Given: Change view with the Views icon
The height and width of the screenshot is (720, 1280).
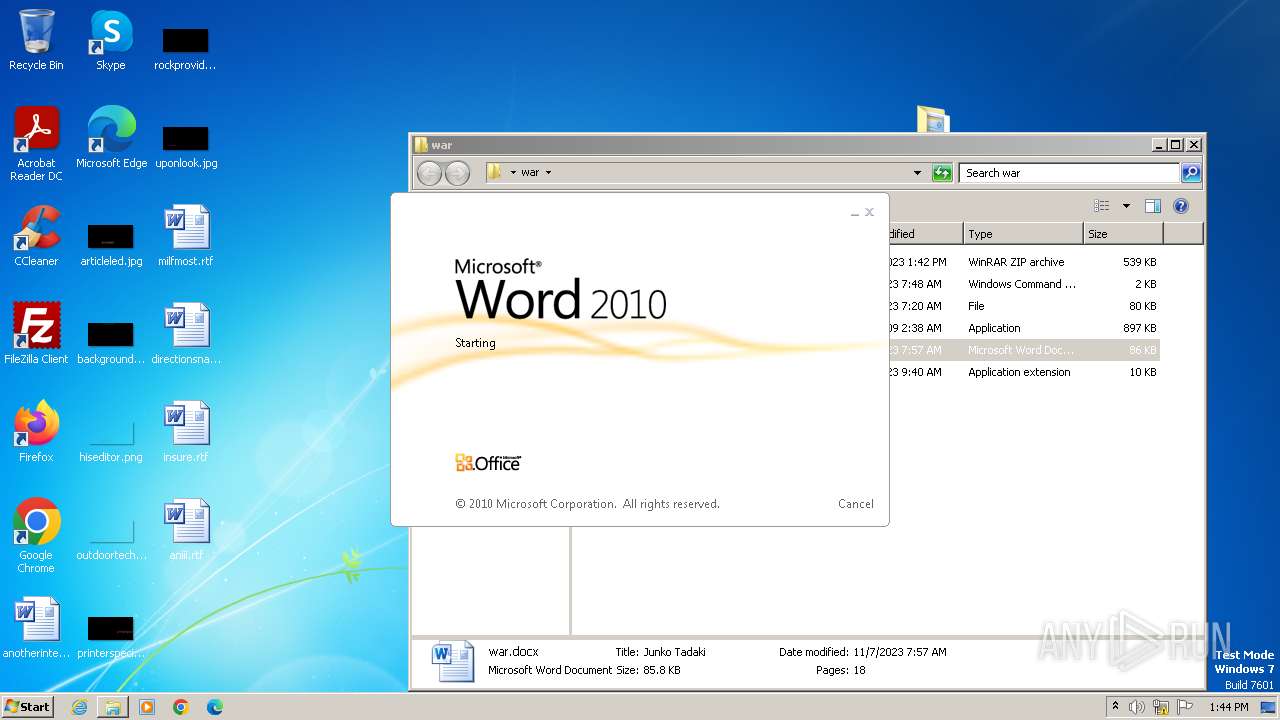Looking at the screenshot, I should [1102, 206].
